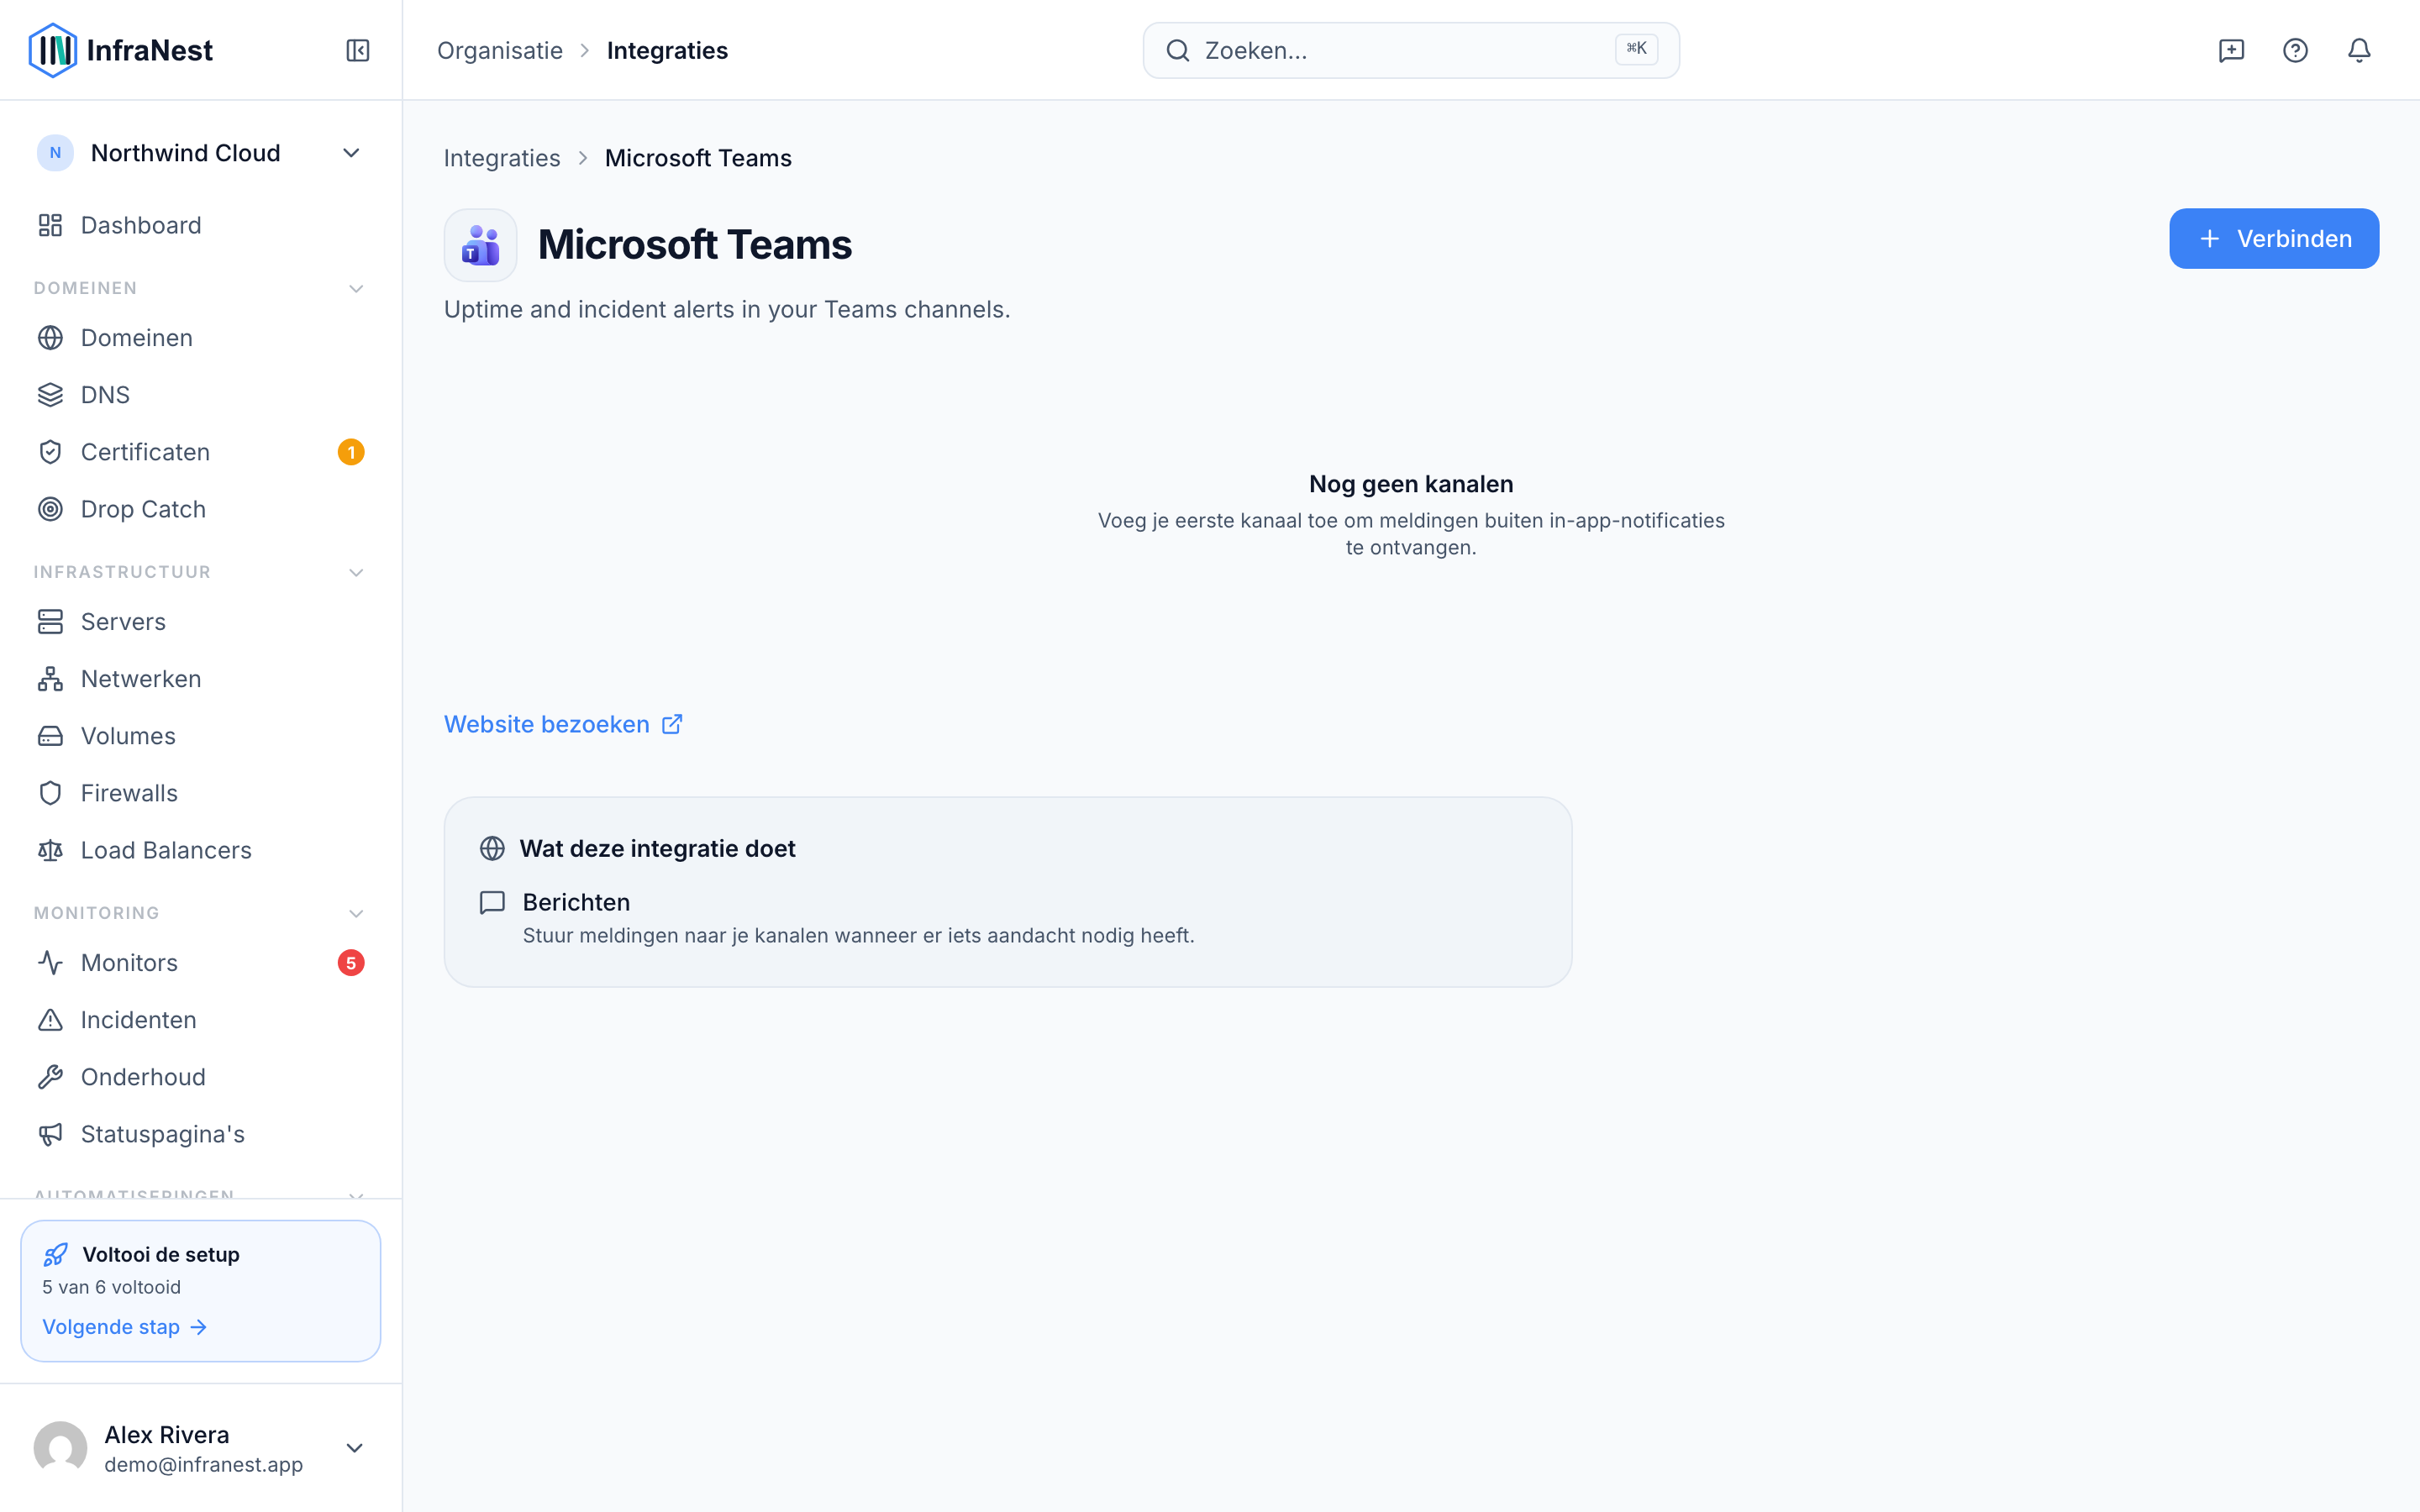Follow the Website bezoeken link
The width and height of the screenshot is (2420, 1512).
[563, 724]
